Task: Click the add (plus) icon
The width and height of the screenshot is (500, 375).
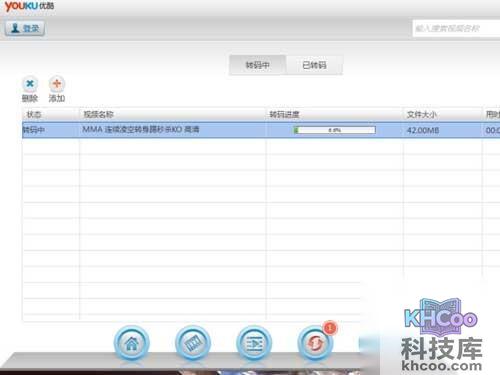Action: point(57,84)
